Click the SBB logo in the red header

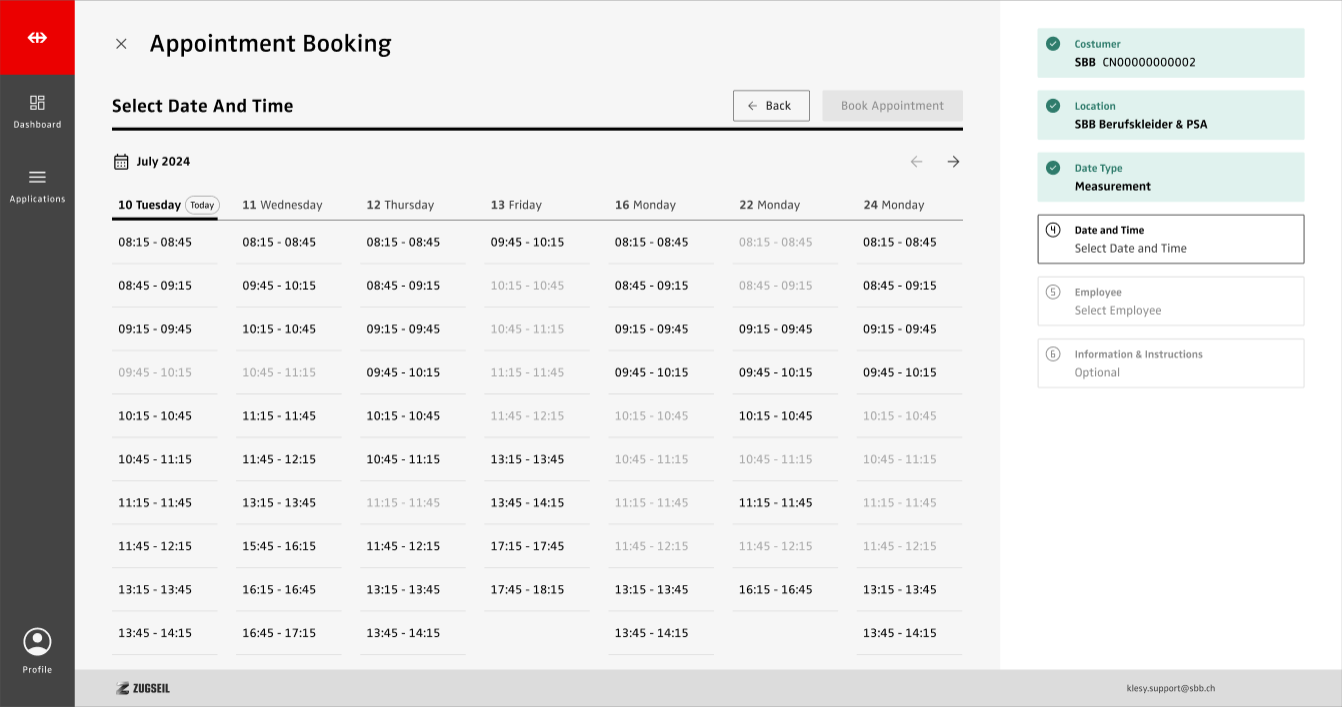(37, 38)
